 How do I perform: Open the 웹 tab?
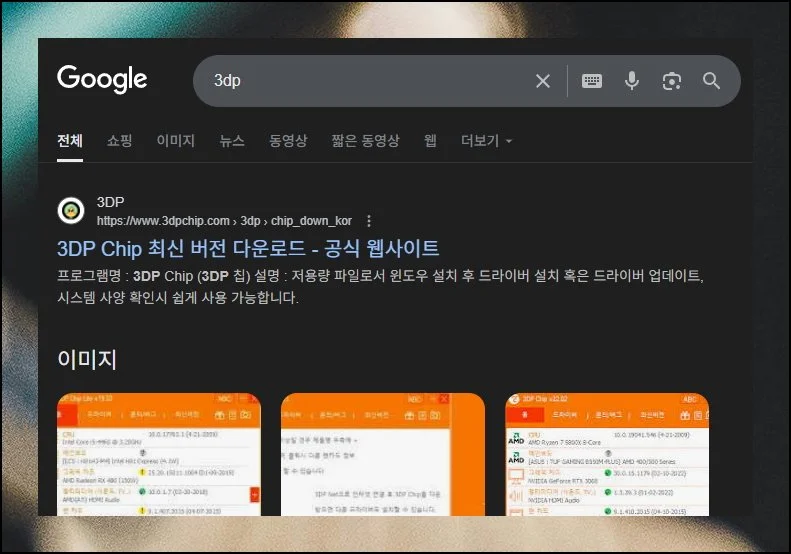coord(430,141)
